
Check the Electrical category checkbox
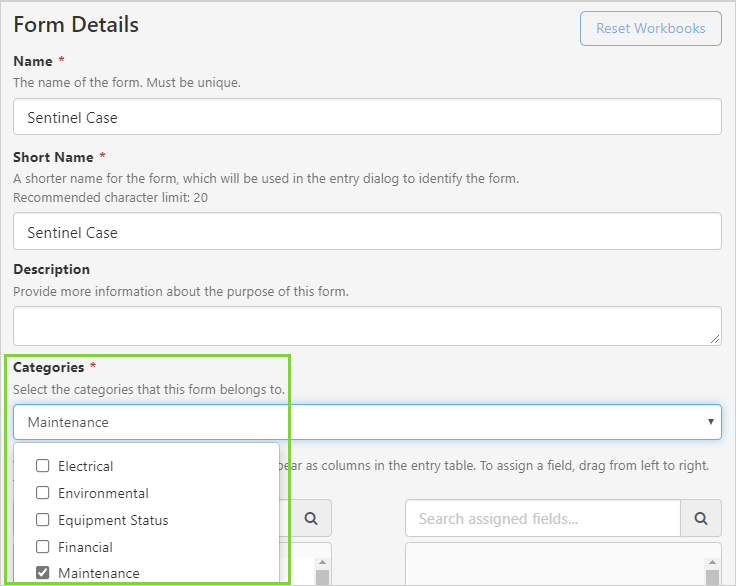pyautogui.click(x=43, y=466)
